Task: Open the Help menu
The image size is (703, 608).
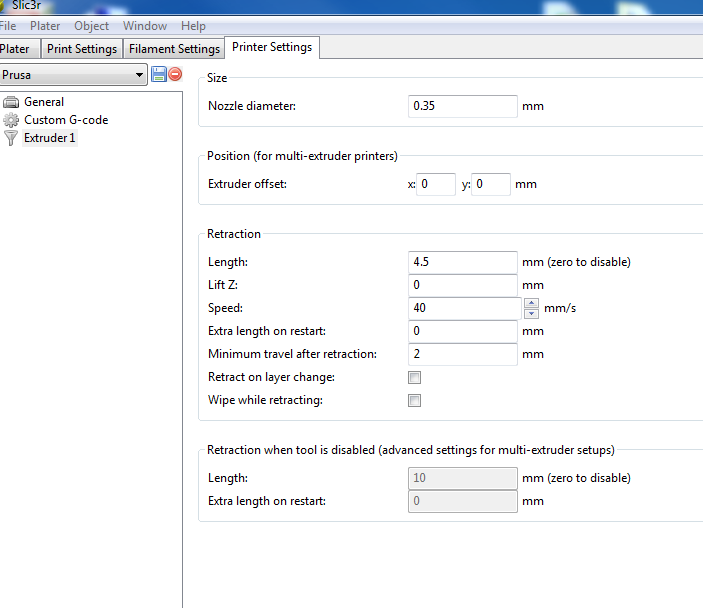Action: tap(193, 26)
